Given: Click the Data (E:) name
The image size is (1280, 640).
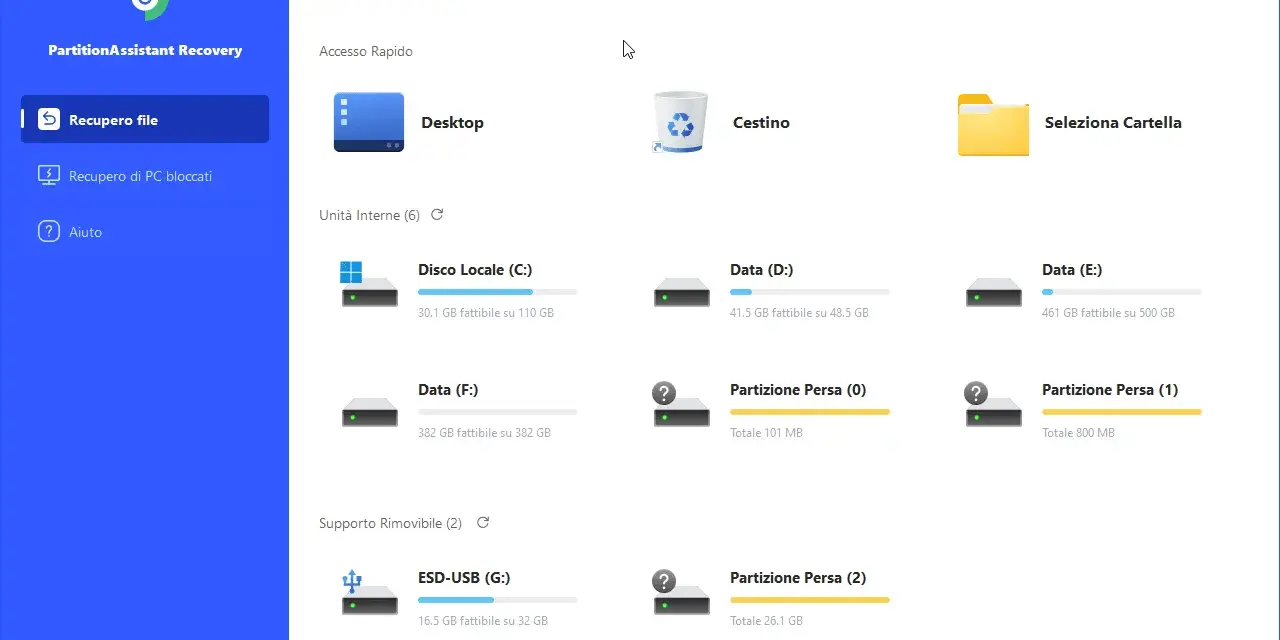Looking at the screenshot, I should (1072, 270).
